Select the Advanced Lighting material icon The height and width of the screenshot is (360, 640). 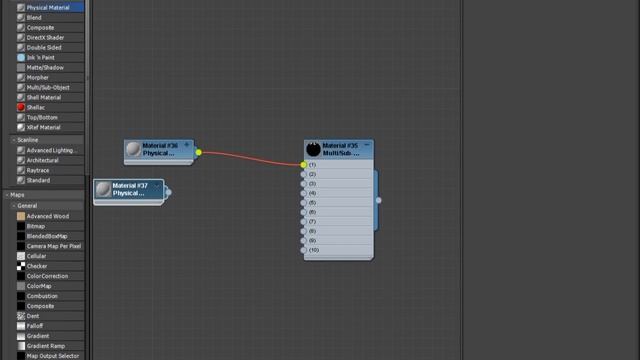tap(21, 150)
